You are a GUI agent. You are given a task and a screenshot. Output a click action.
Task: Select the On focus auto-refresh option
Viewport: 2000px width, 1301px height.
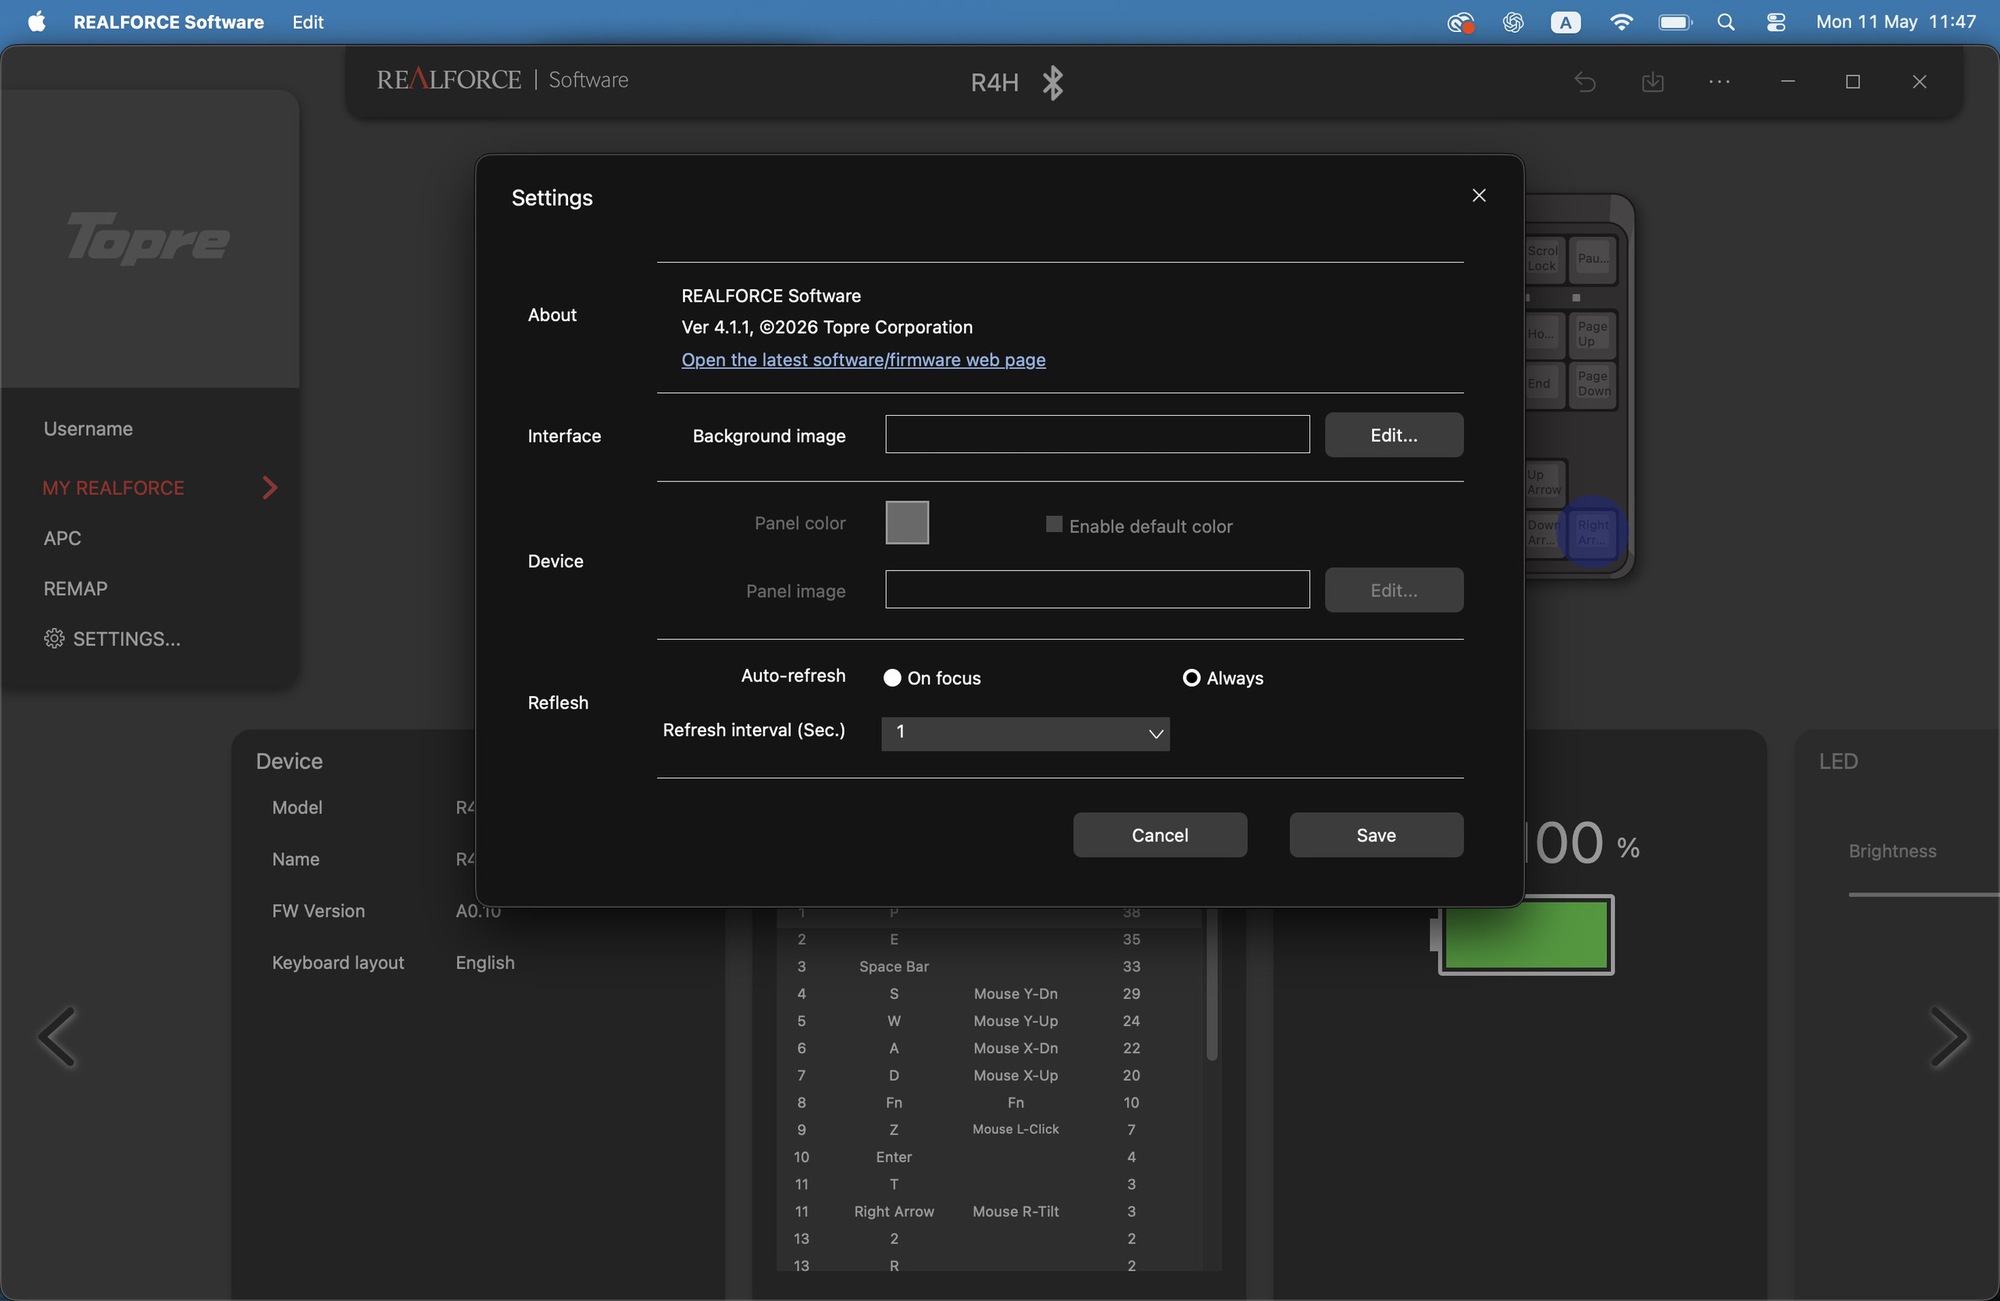(x=892, y=678)
